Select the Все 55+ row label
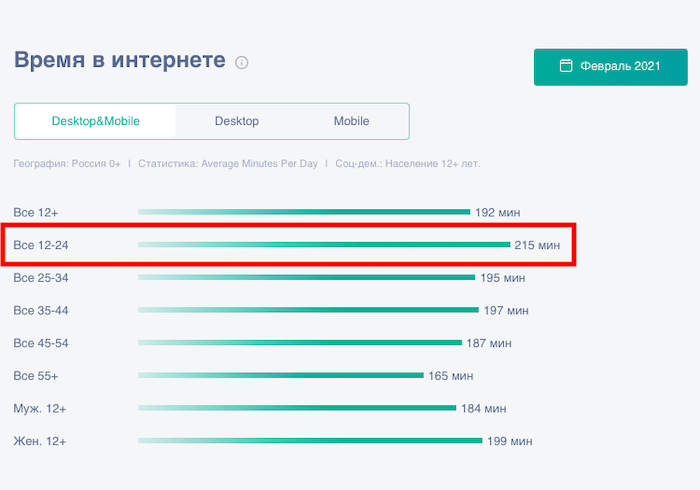Viewport: 700px width, 490px height. [36, 376]
